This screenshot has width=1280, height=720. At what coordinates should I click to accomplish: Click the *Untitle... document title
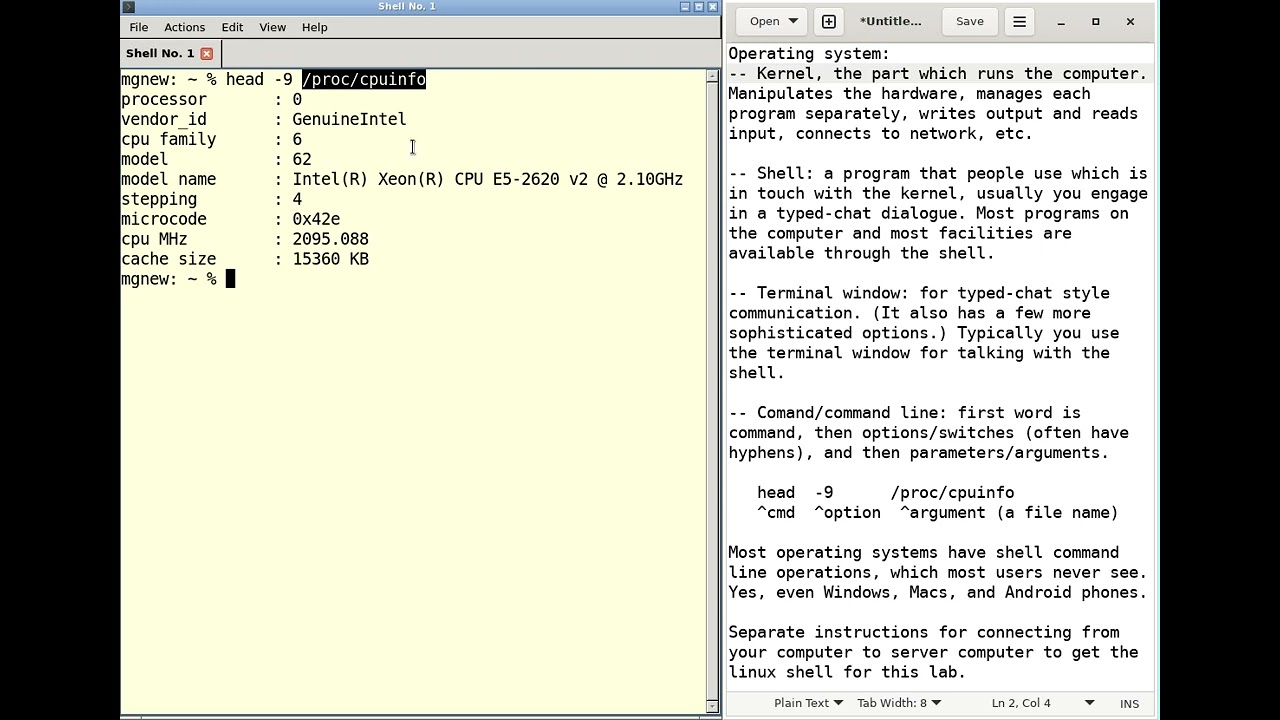coord(890,21)
